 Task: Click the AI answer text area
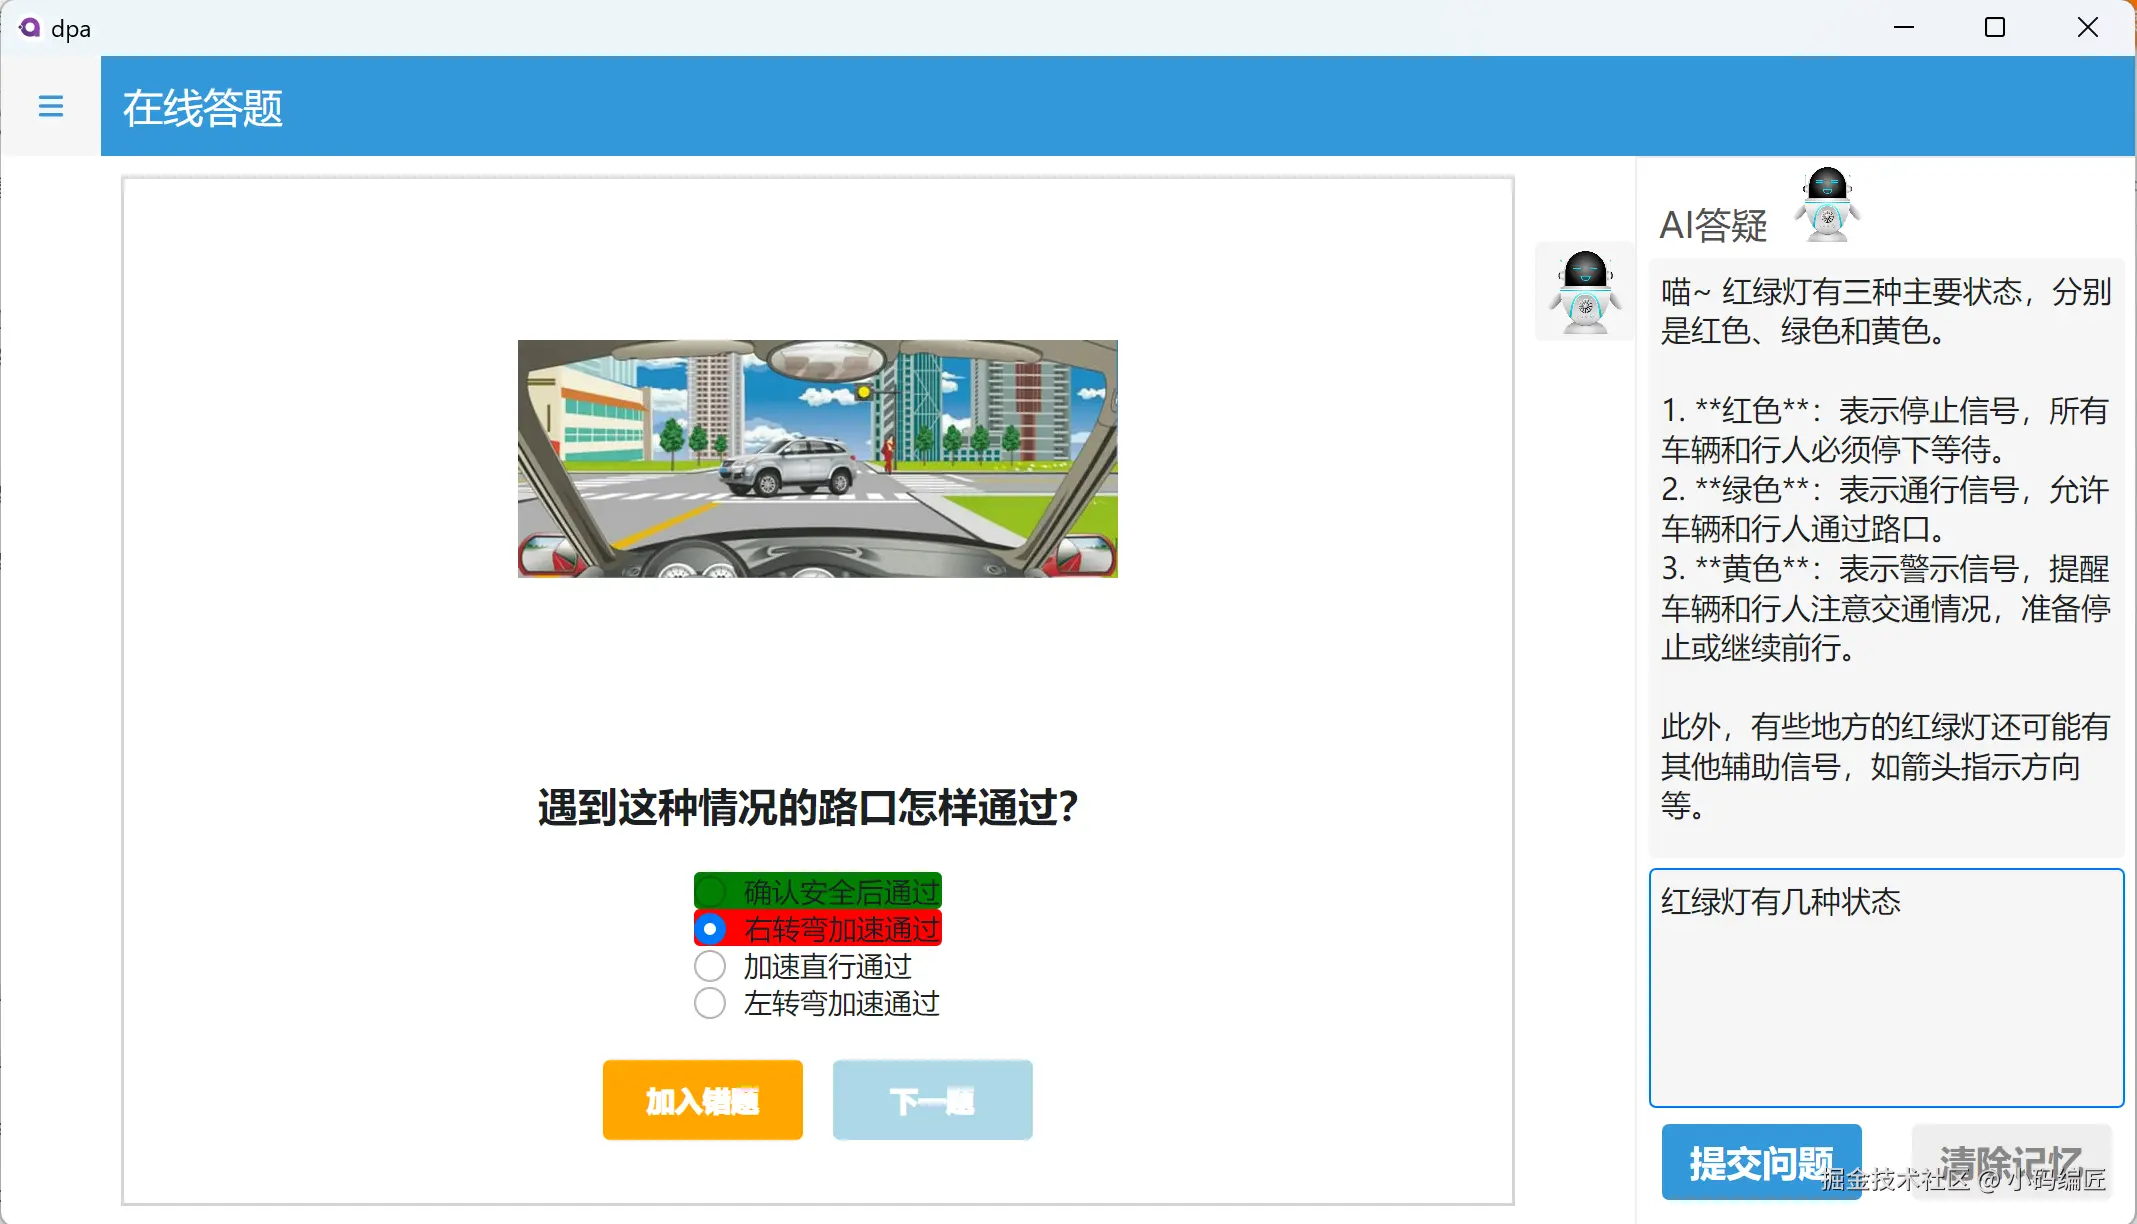pyautogui.click(x=1885, y=550)
